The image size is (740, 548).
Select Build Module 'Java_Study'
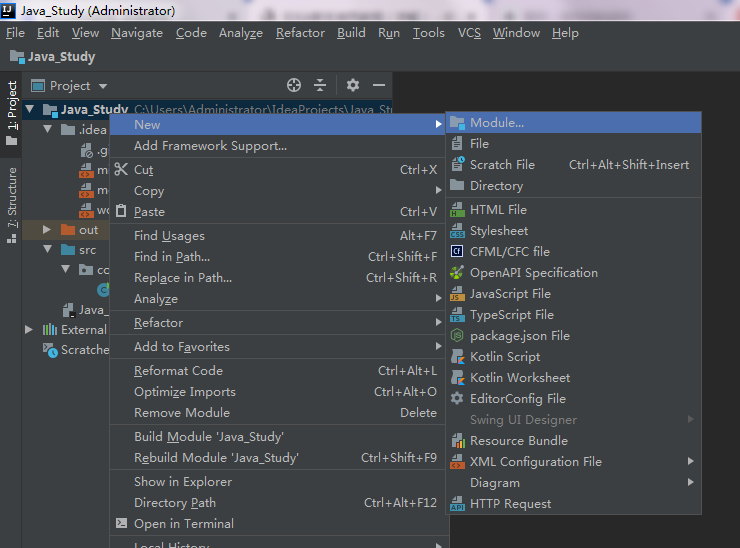point(279,437)
